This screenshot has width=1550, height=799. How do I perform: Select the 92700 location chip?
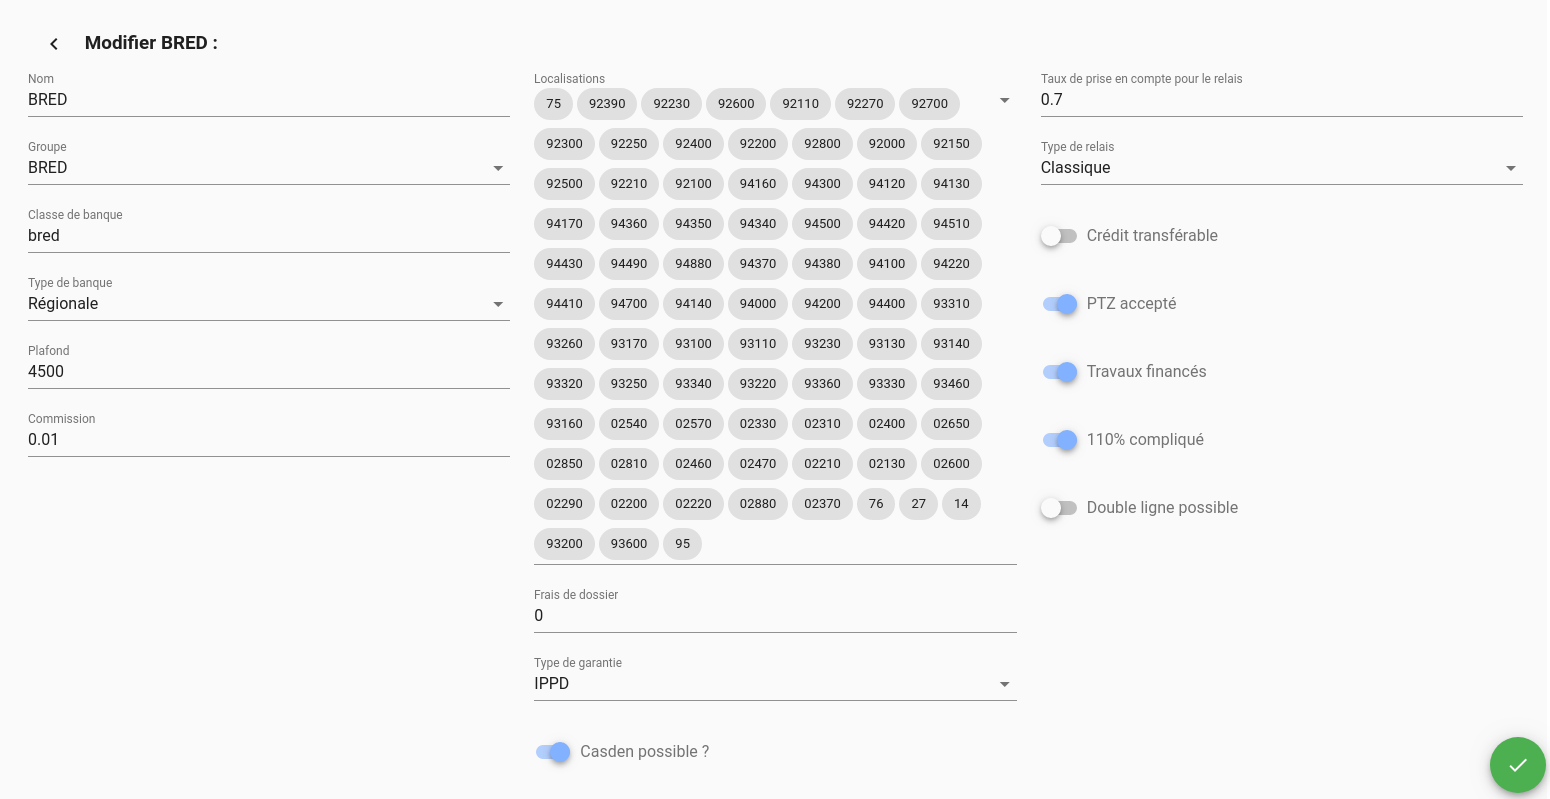pyautogui.click(x=930, y=104)
